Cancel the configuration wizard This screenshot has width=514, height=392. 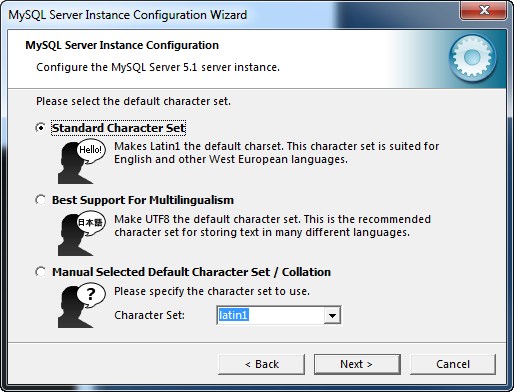(x=453, y=364)
